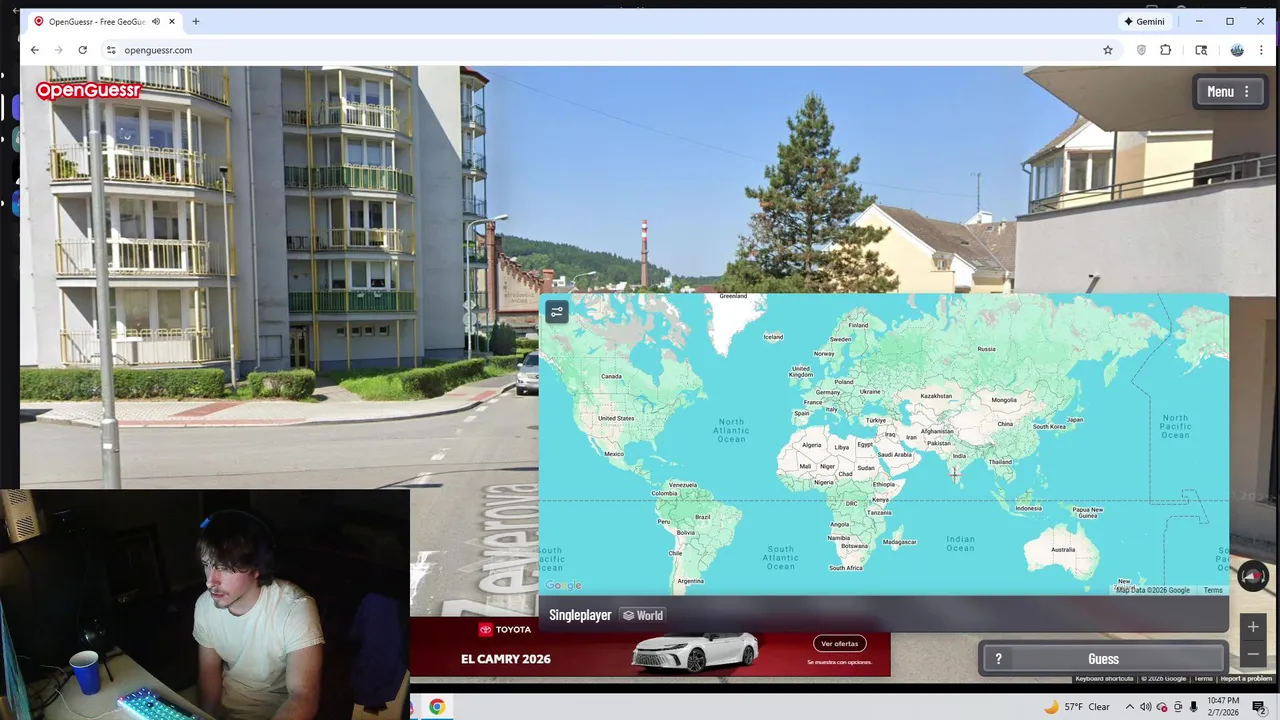Close the OpenGuessr tab
Image resolution: width=1280 pixels, height=720 pixels.
click(172, 21)
